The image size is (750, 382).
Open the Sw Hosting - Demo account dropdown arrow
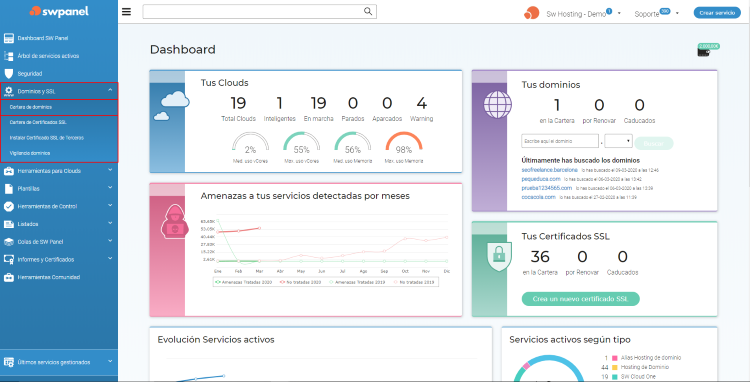[x=619, y=13]
